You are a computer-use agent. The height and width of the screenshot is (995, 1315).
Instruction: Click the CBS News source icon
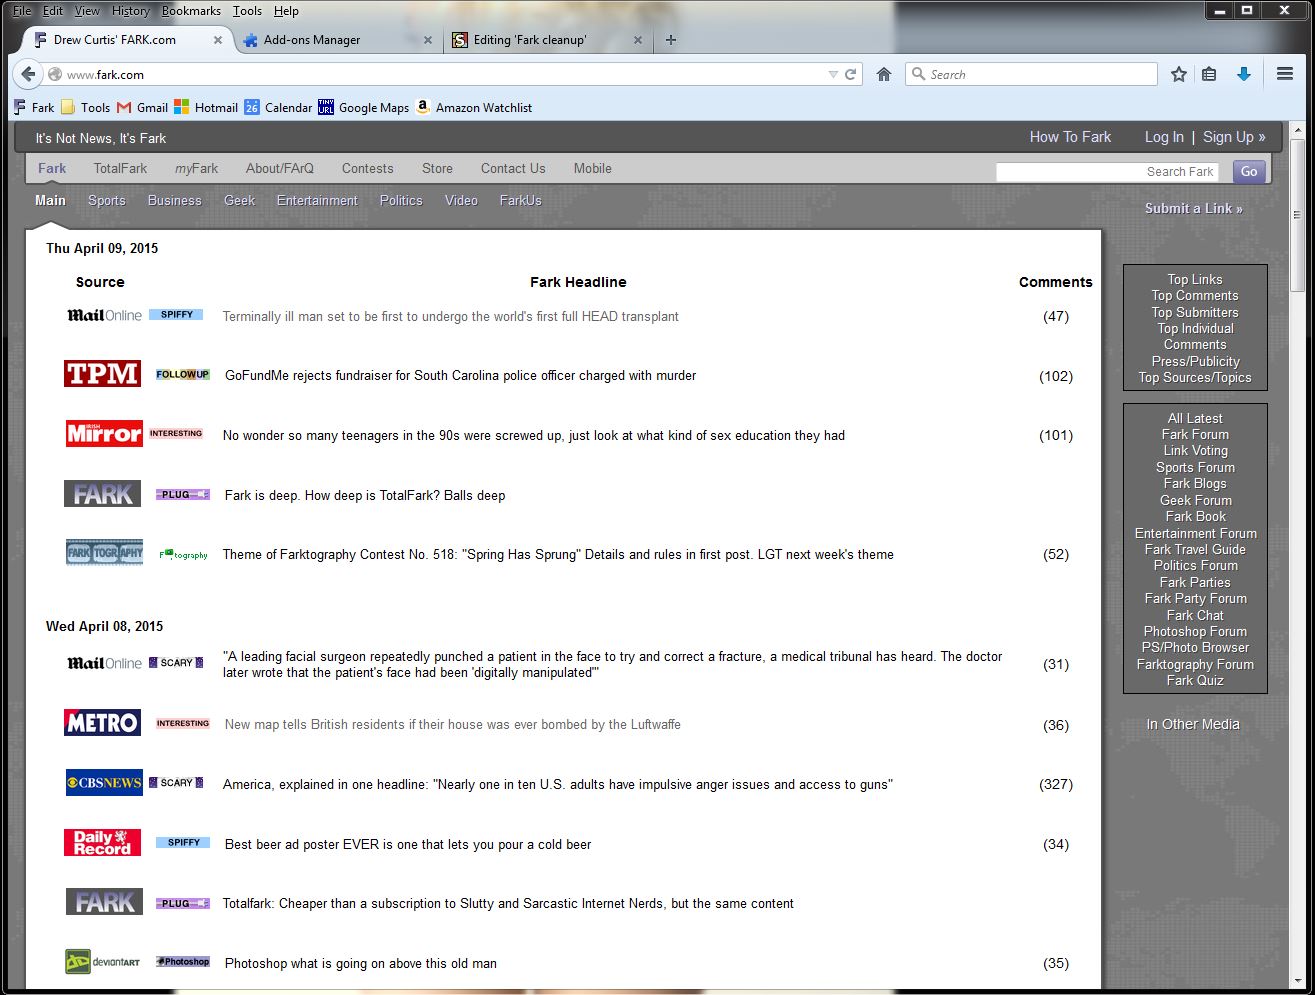[x=103, y=782]
